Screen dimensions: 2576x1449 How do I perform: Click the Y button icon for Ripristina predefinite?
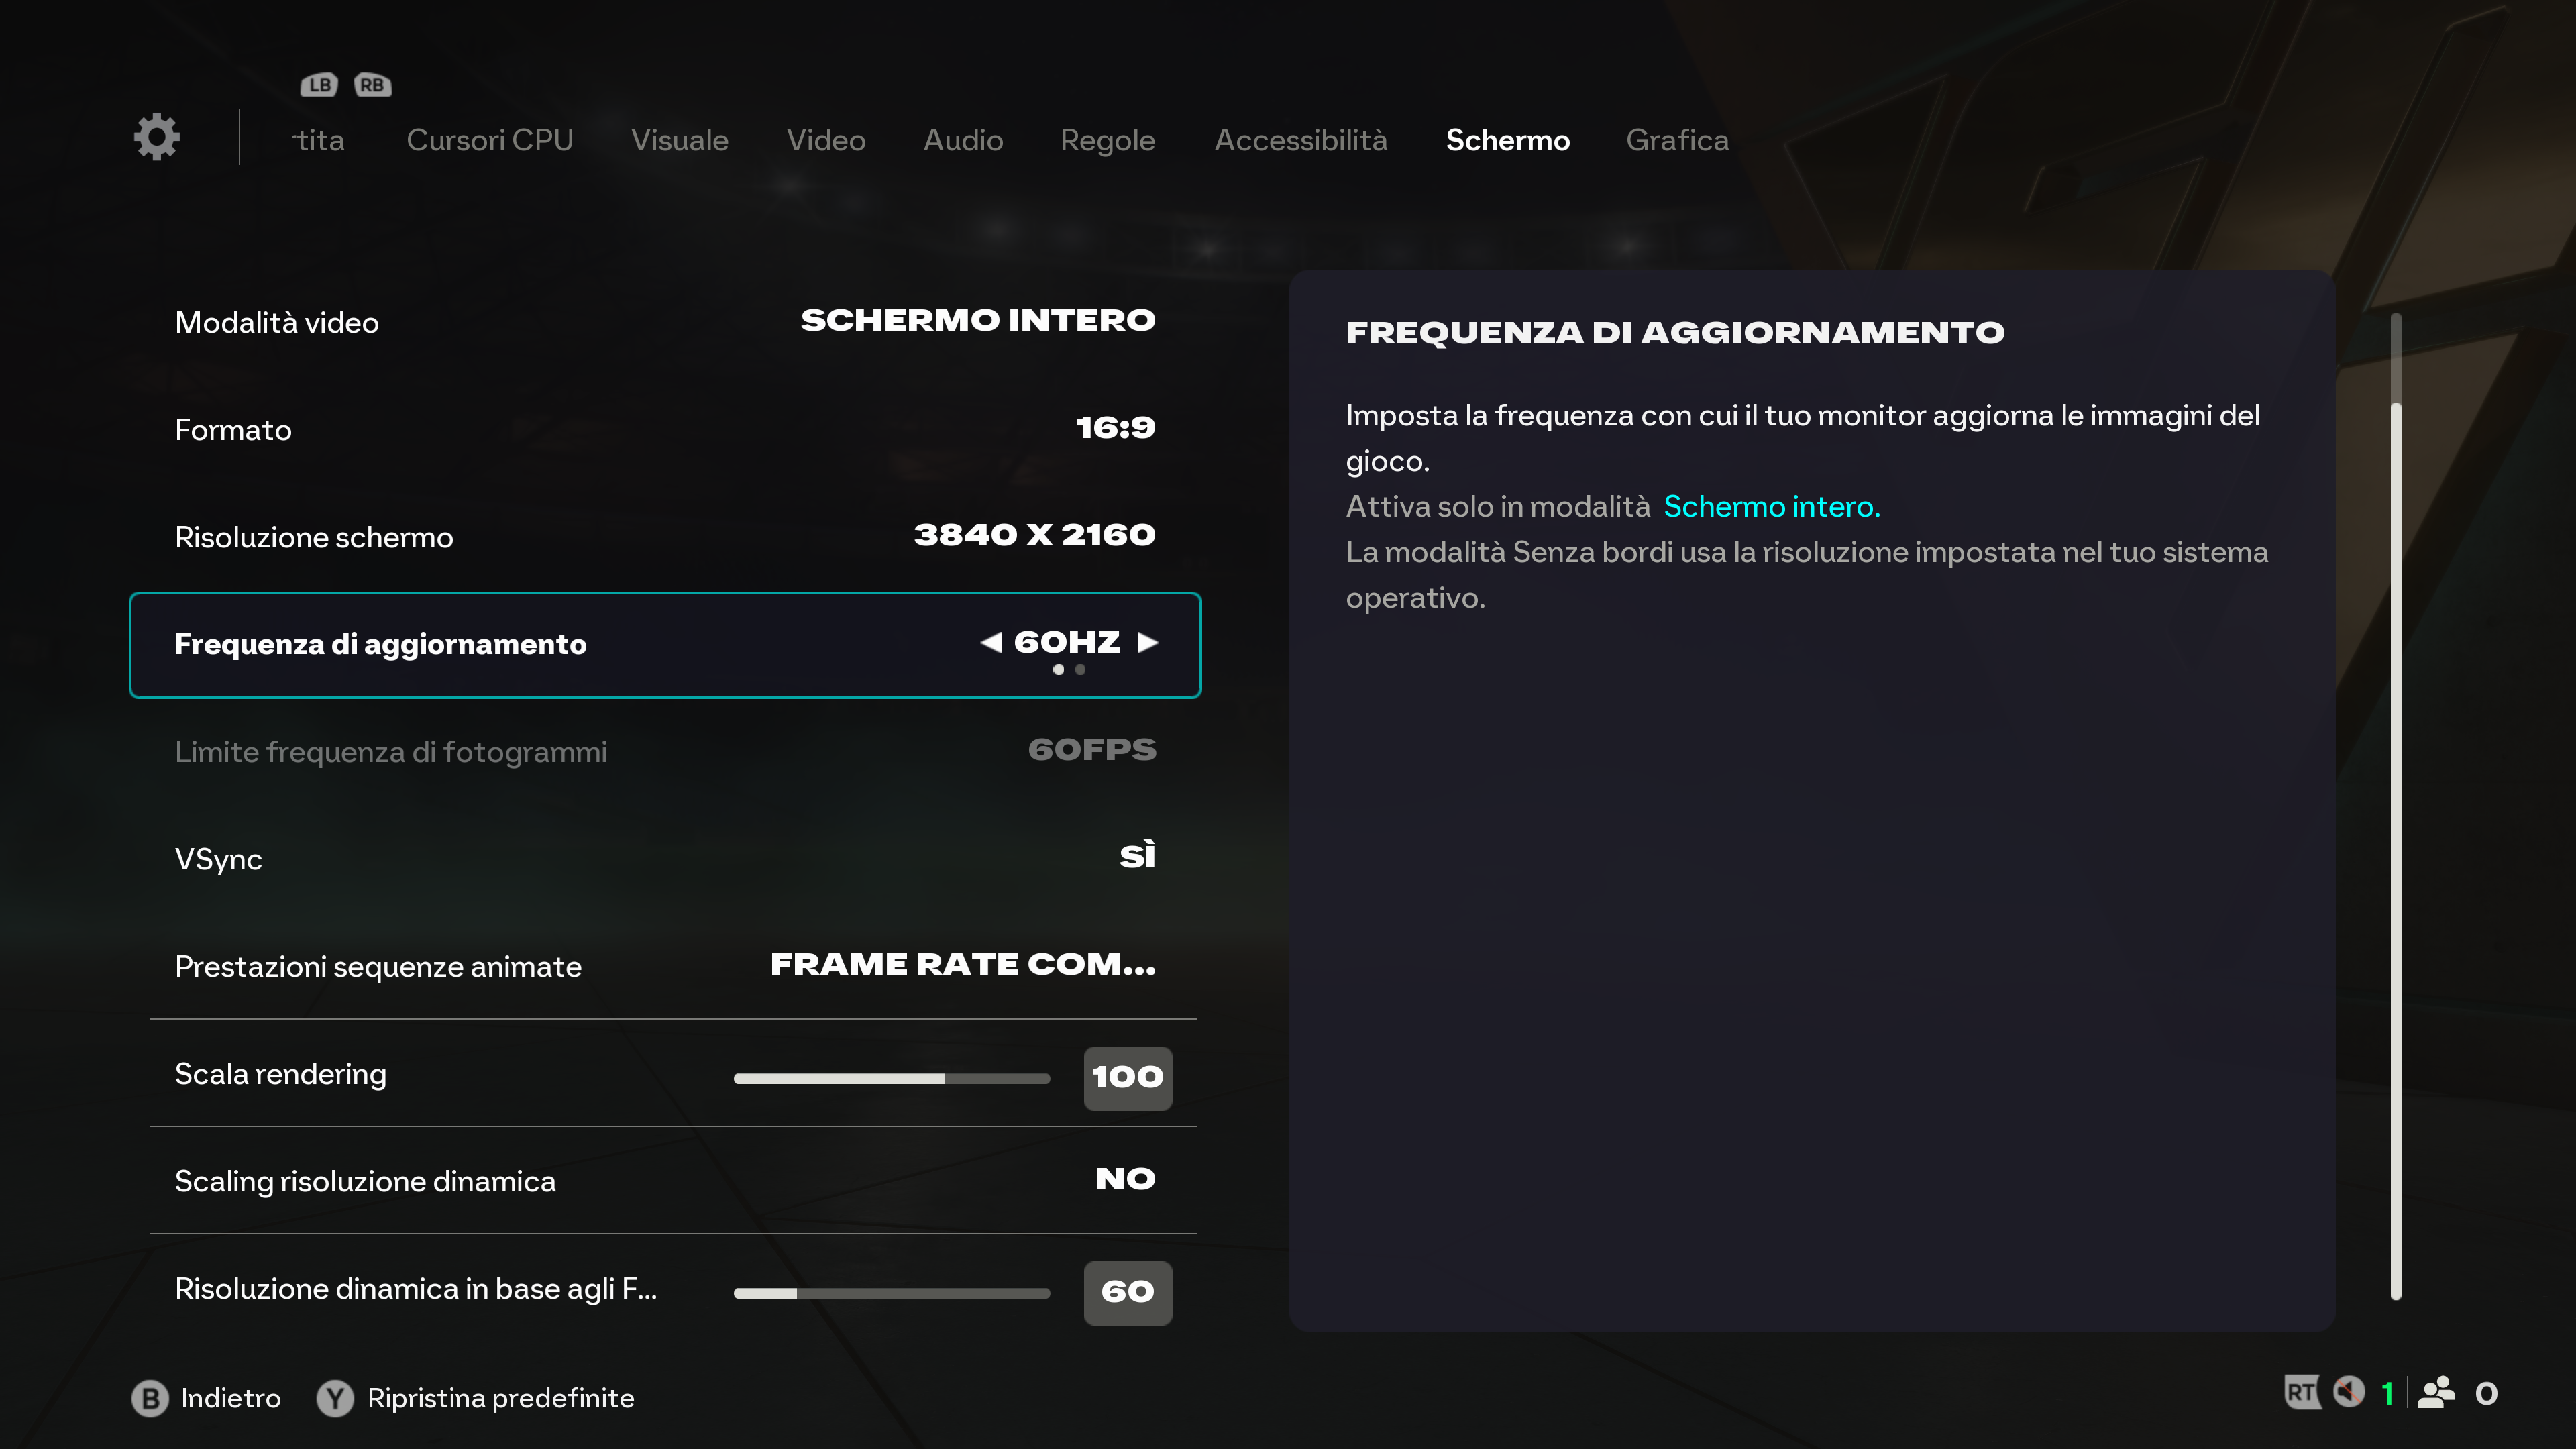click(335, 1398)
